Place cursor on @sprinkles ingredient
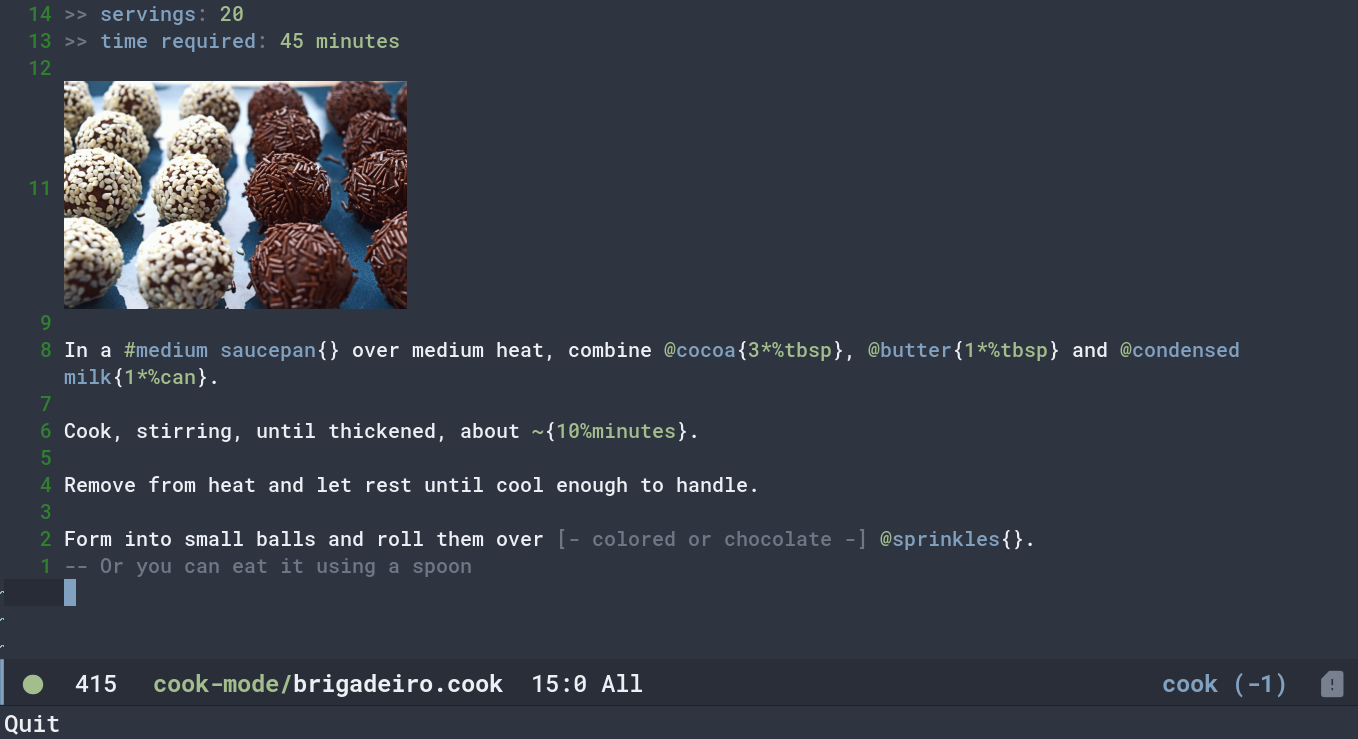 (x=940, y=539)
